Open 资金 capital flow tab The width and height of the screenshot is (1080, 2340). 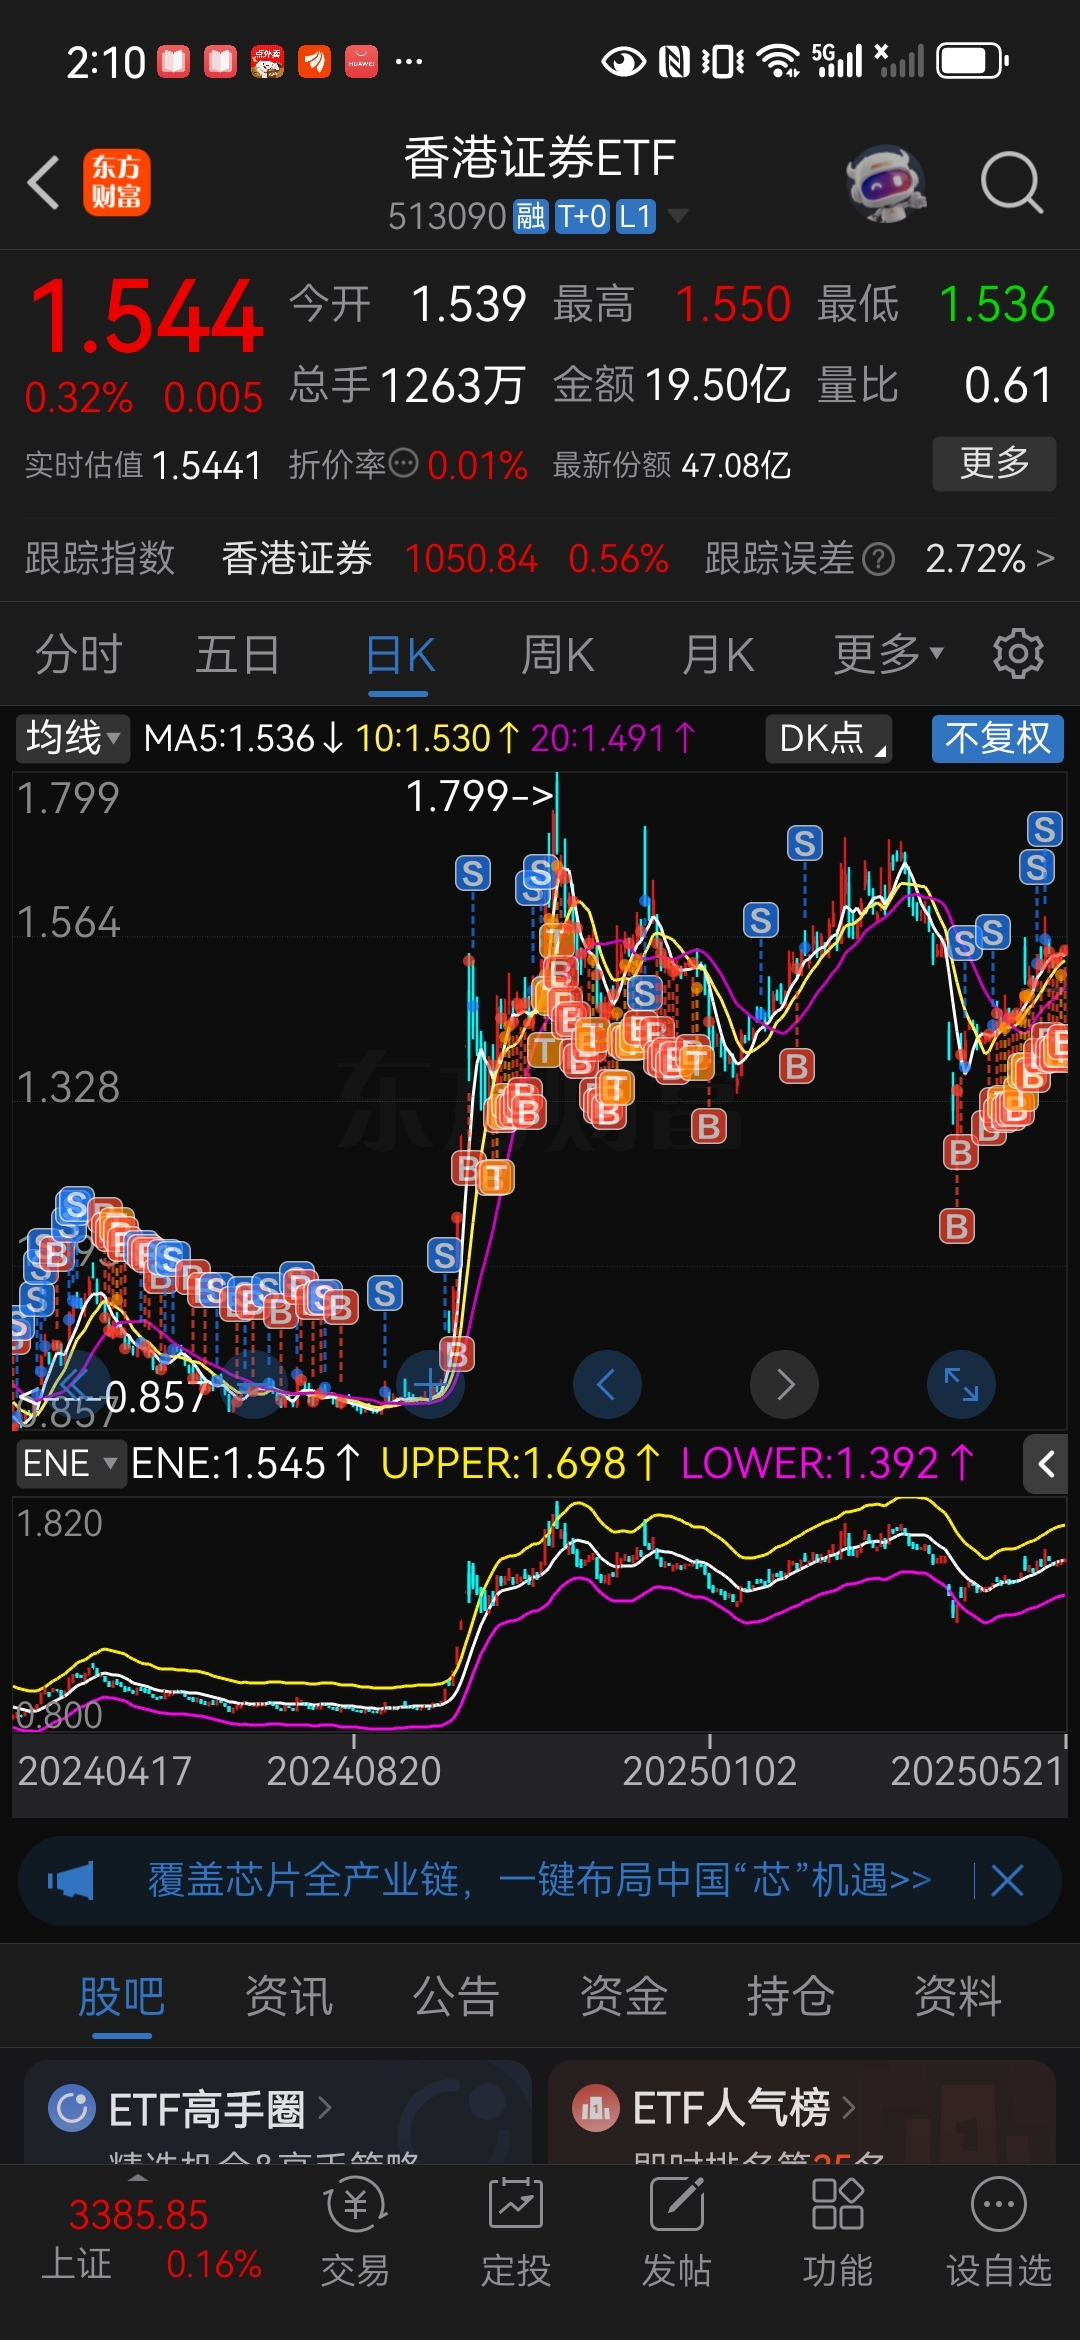[623, 1996]
